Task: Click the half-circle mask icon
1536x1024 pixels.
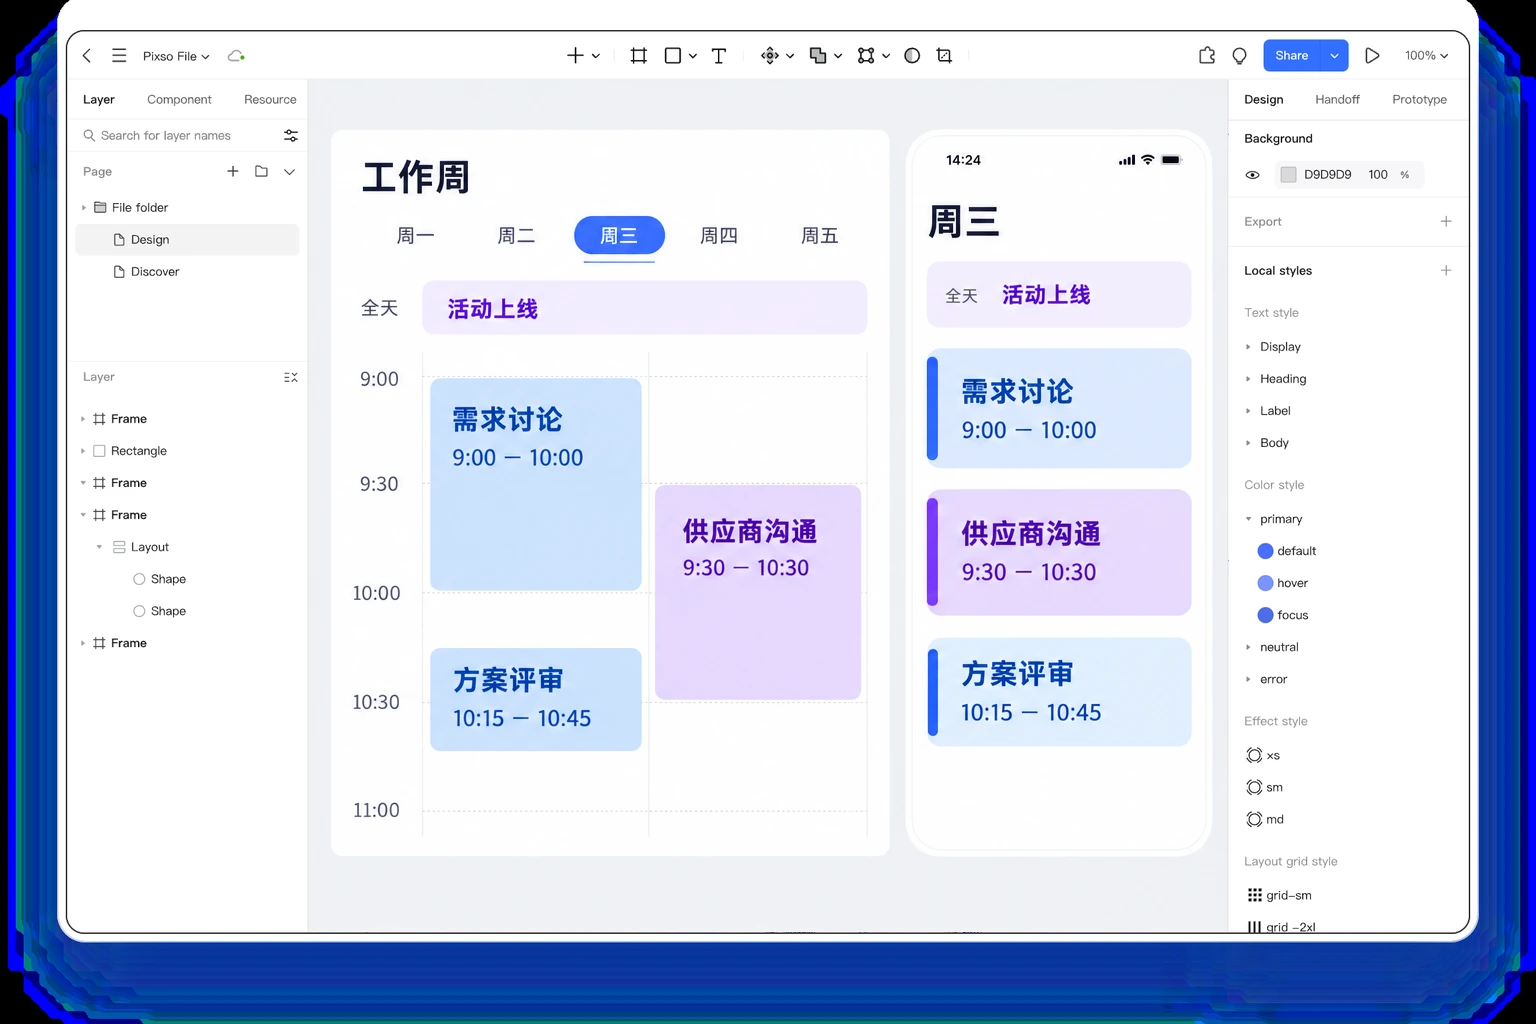Action: tap(912, 56)
